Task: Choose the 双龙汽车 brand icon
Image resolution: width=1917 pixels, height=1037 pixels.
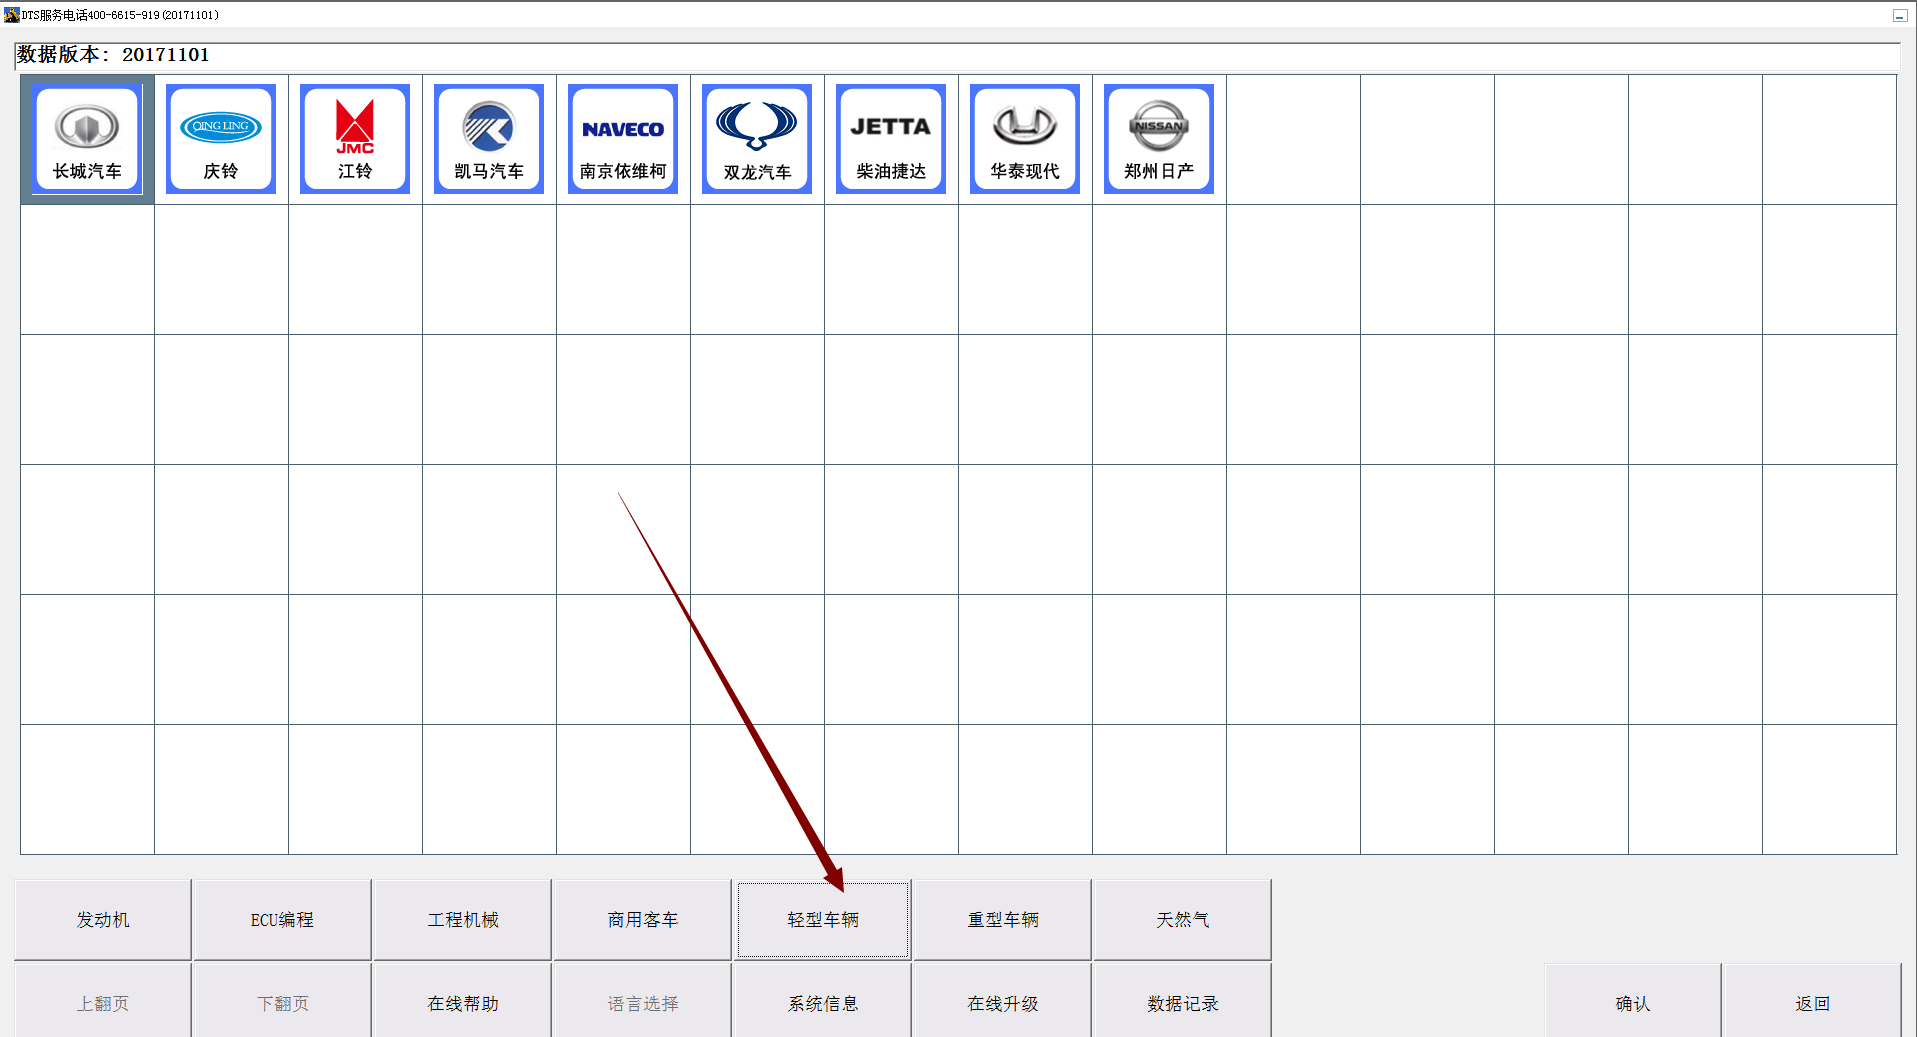Action: tap(757, 139)
